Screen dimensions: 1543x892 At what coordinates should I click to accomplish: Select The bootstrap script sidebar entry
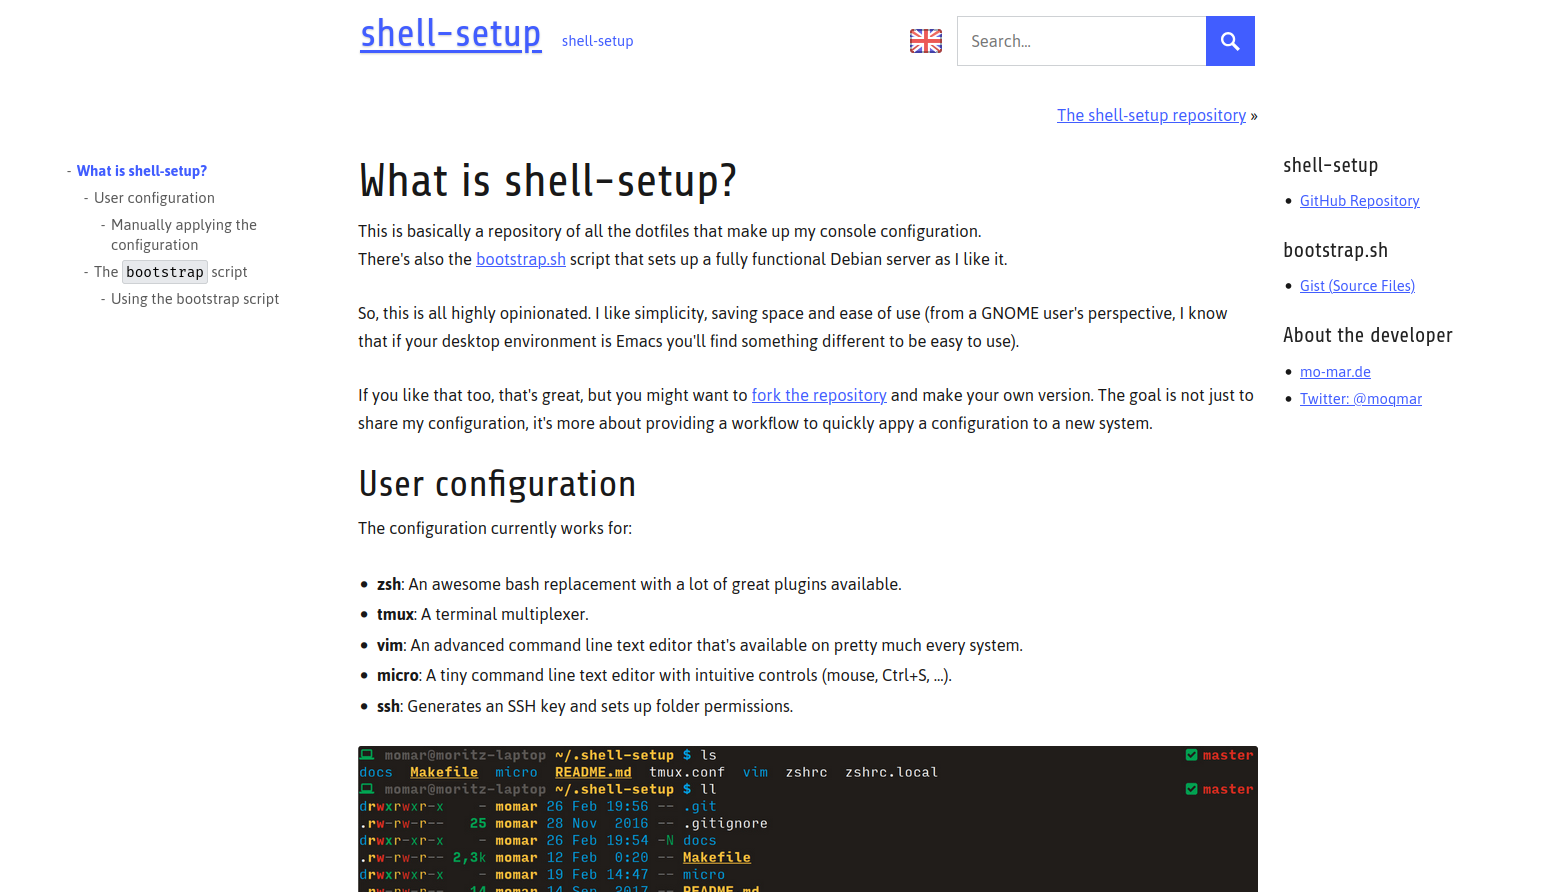click(171, 272)
